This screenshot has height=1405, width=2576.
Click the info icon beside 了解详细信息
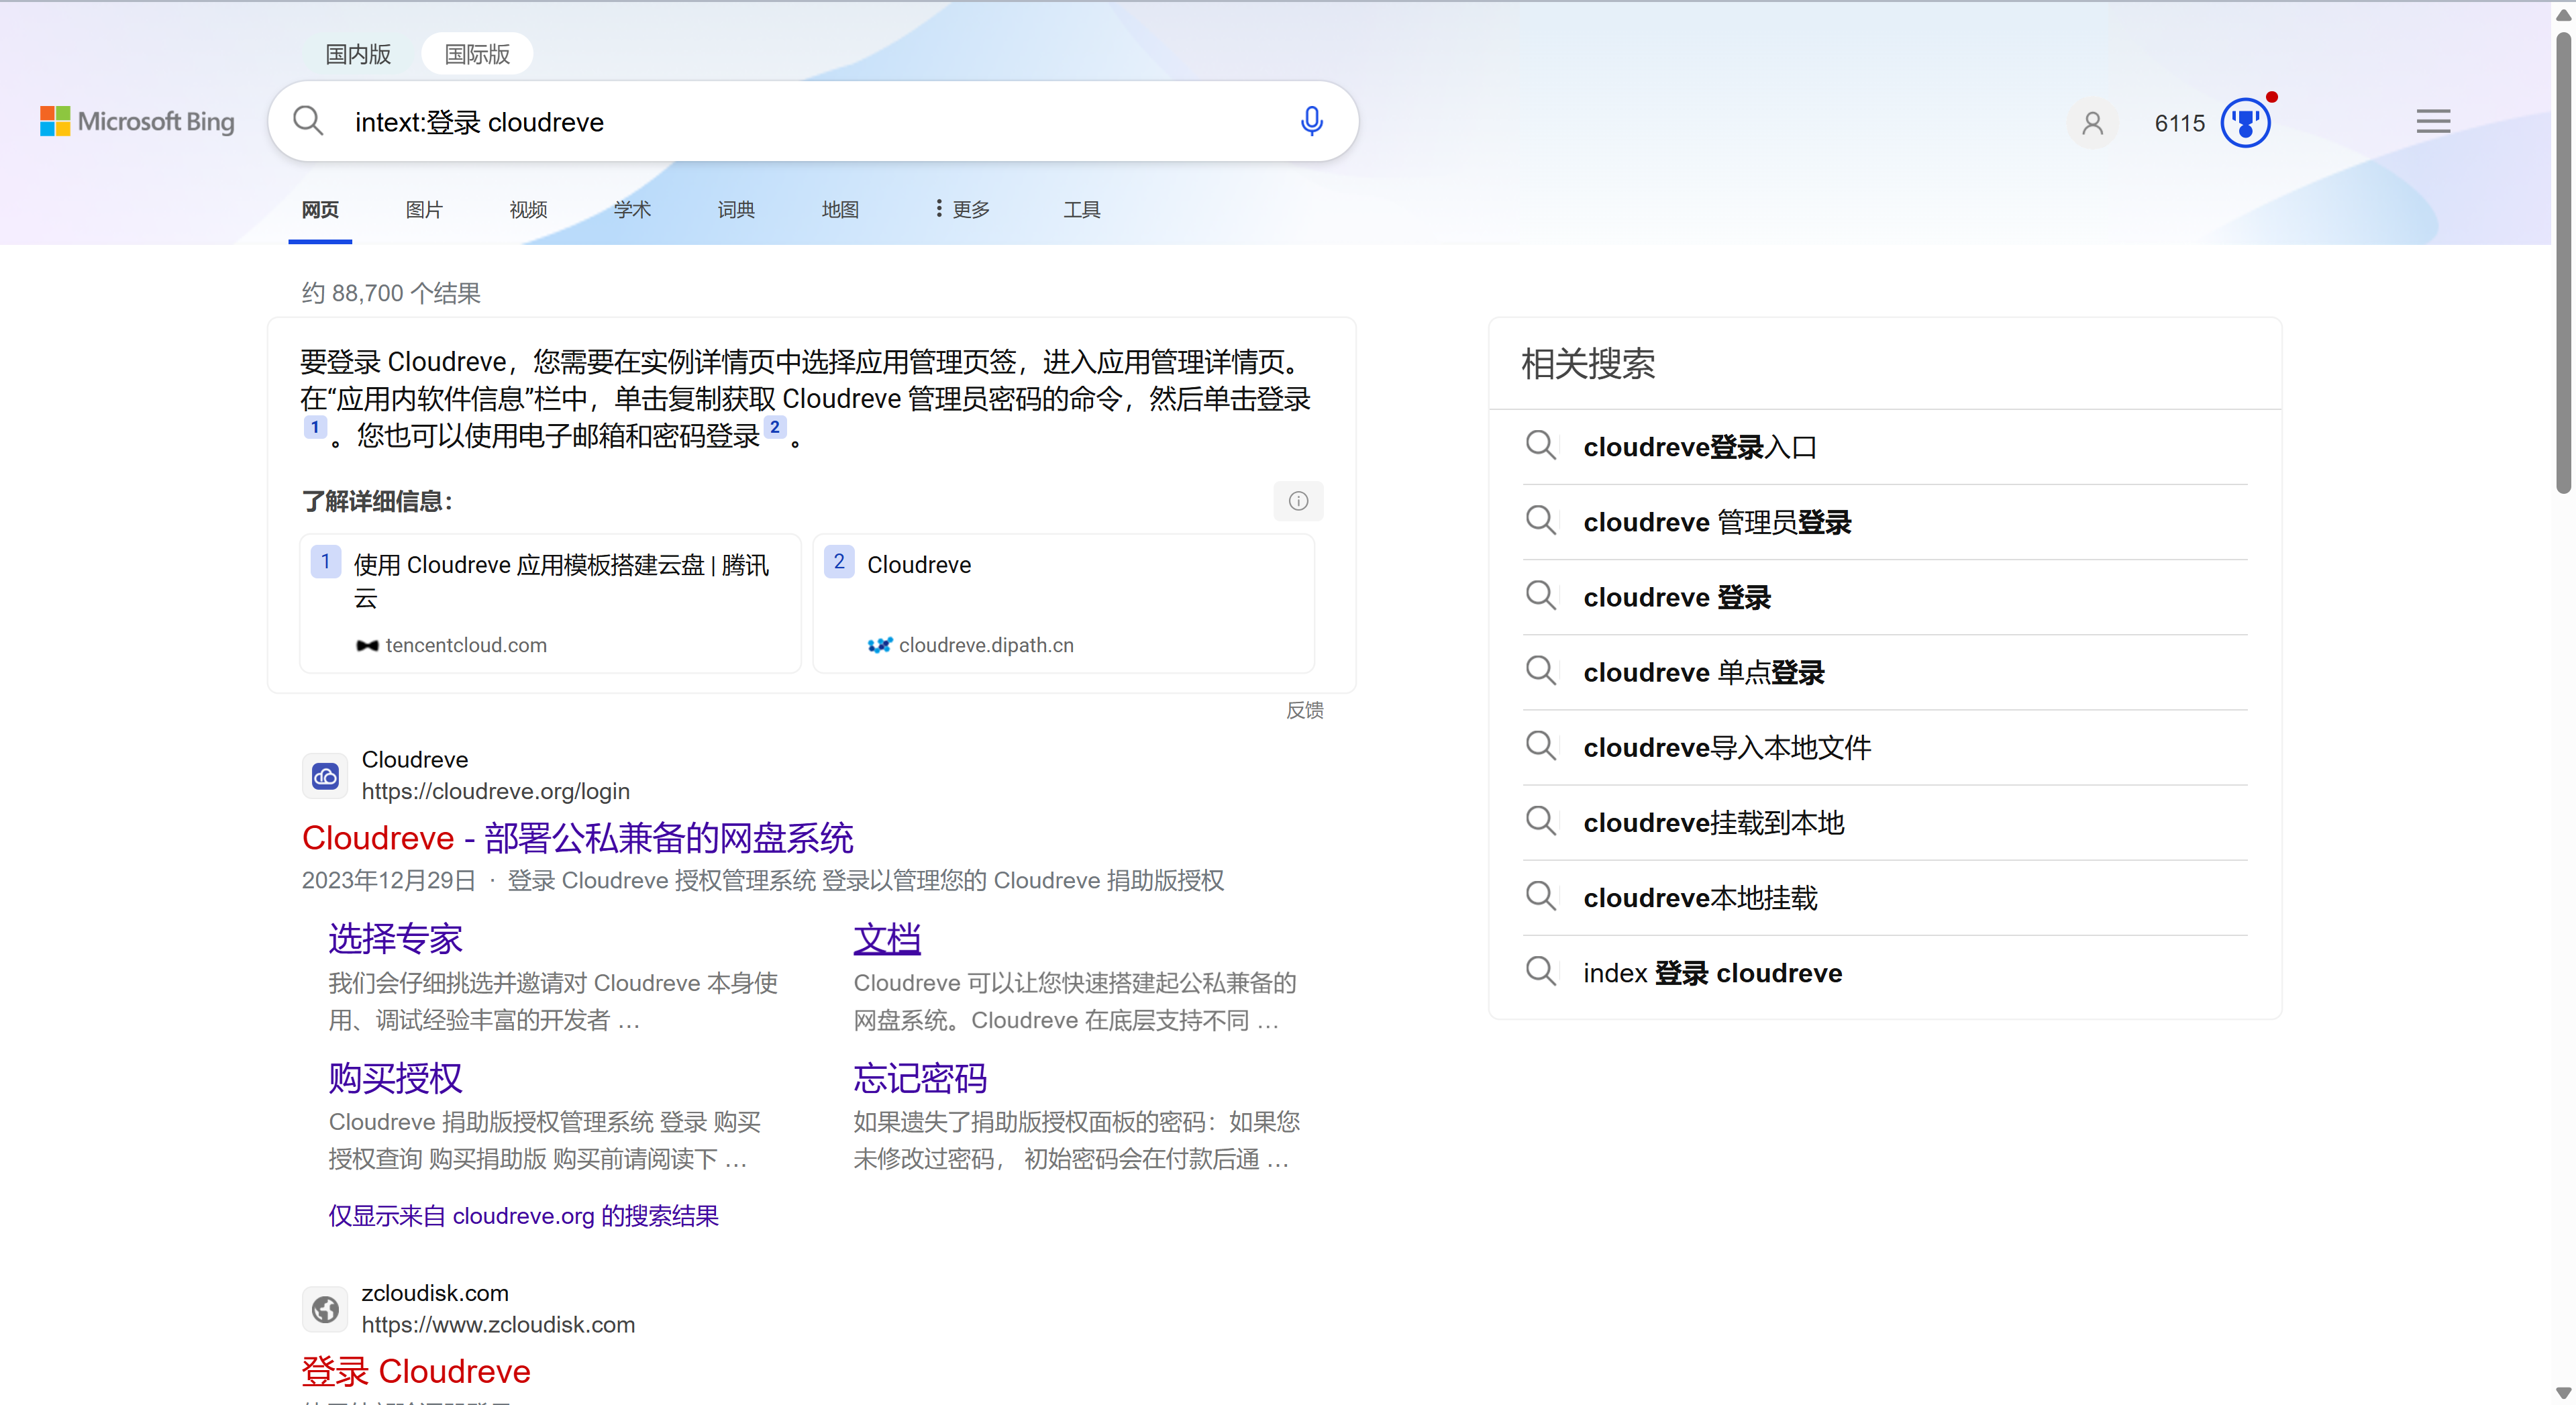pos(1298,501)
